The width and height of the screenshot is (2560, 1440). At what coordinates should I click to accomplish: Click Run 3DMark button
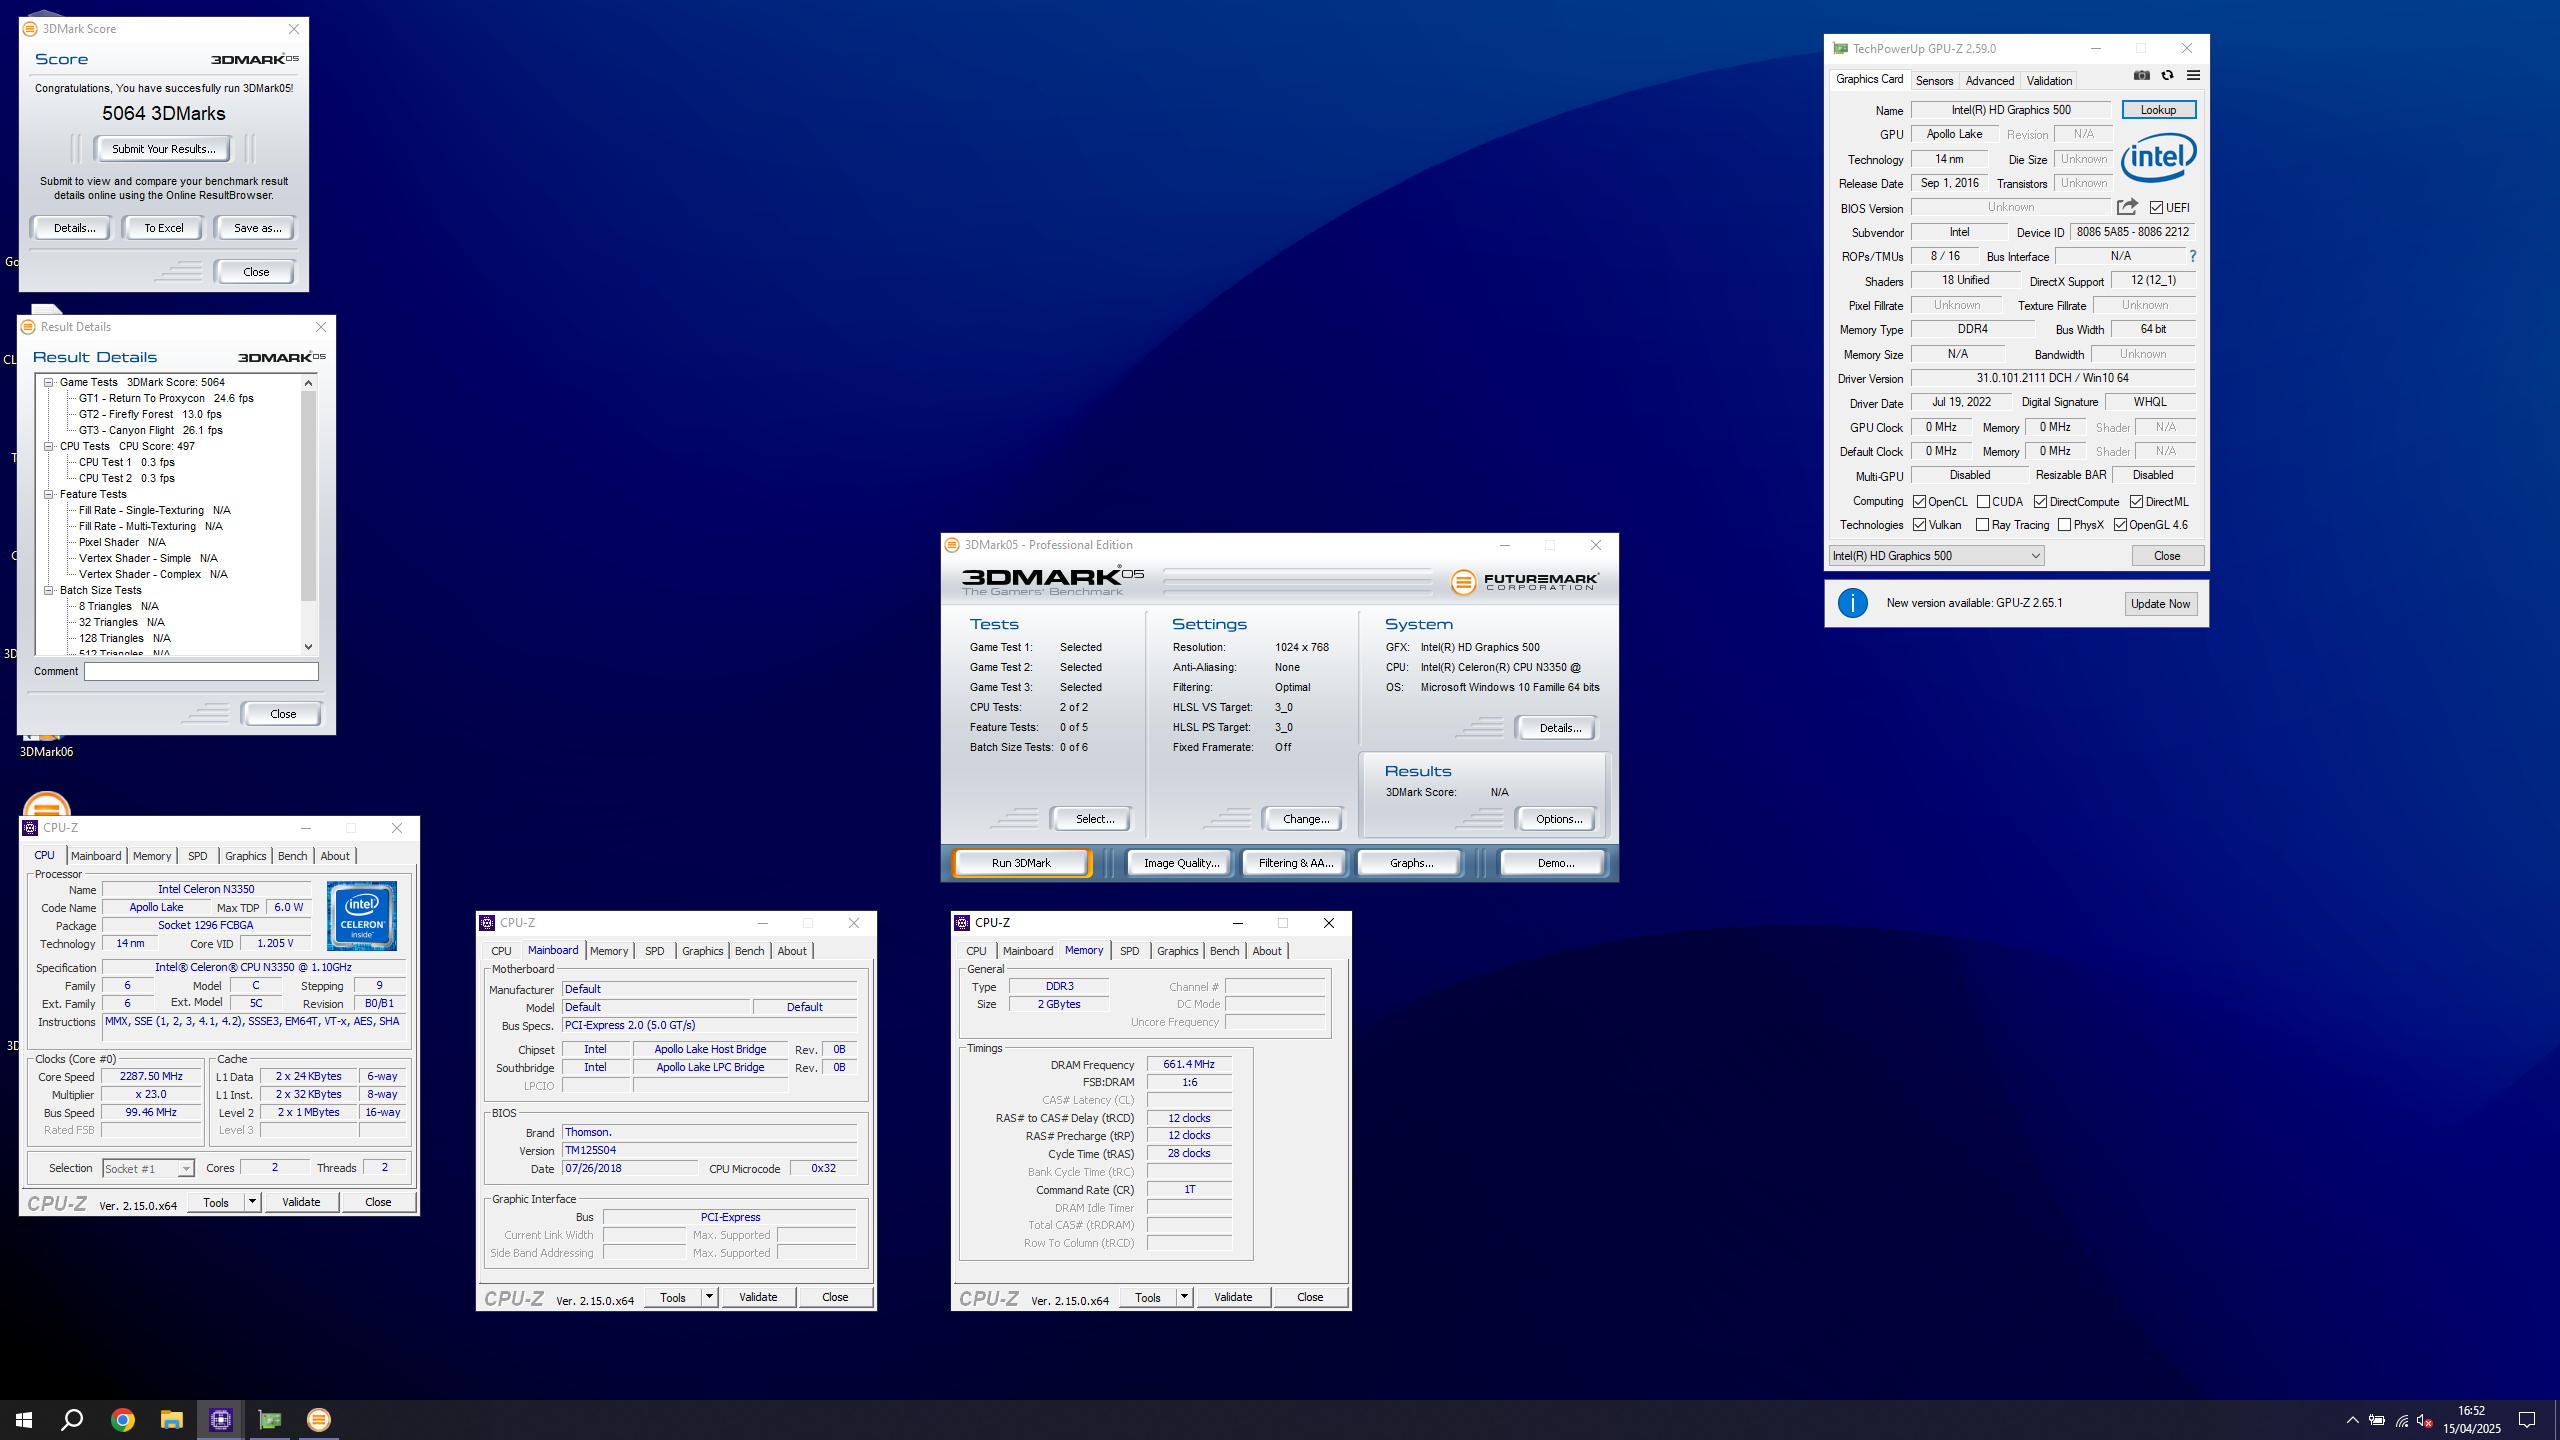pos(1021,863)
